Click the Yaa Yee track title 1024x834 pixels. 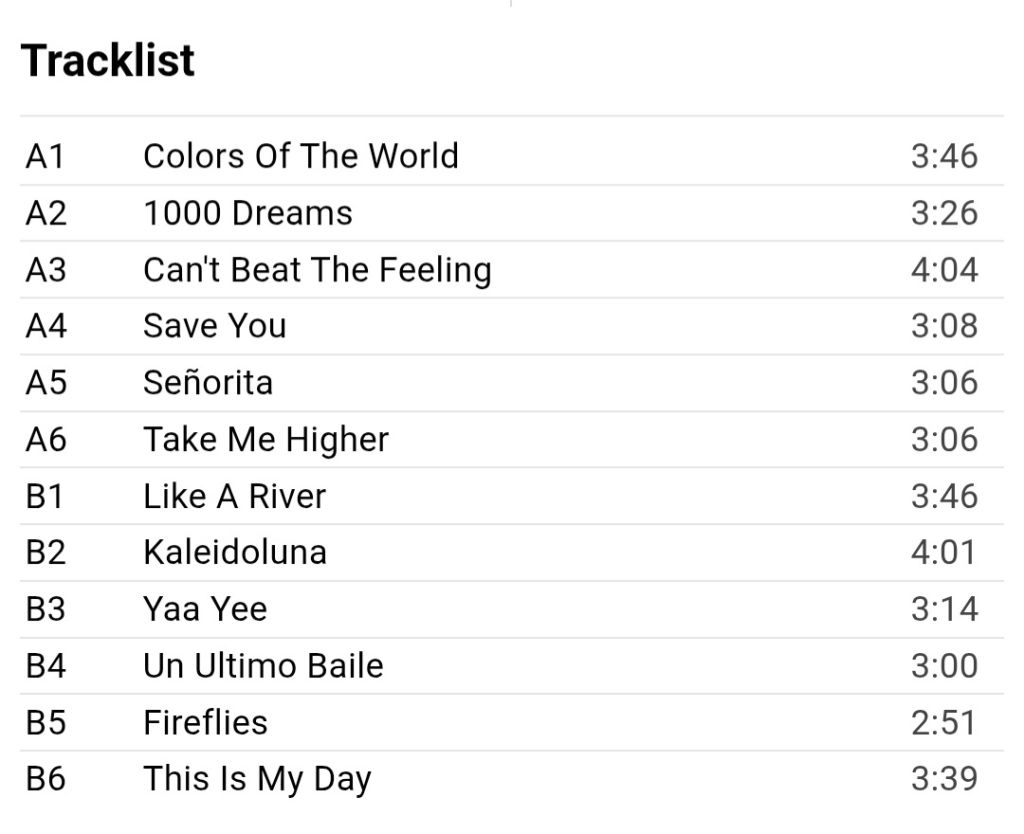click(205, 609)
